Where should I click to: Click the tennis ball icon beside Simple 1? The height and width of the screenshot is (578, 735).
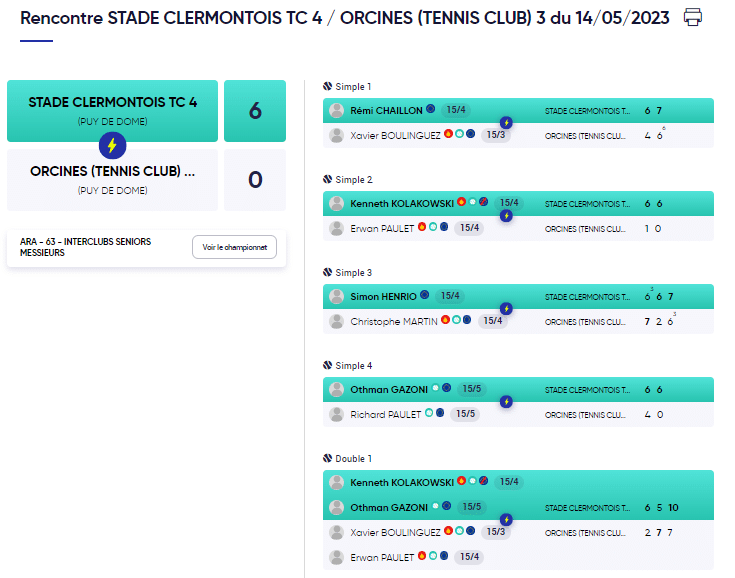328,86
